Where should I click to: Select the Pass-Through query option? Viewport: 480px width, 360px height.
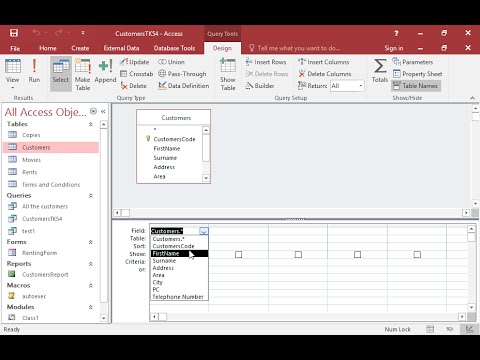[x=182, y=74]
